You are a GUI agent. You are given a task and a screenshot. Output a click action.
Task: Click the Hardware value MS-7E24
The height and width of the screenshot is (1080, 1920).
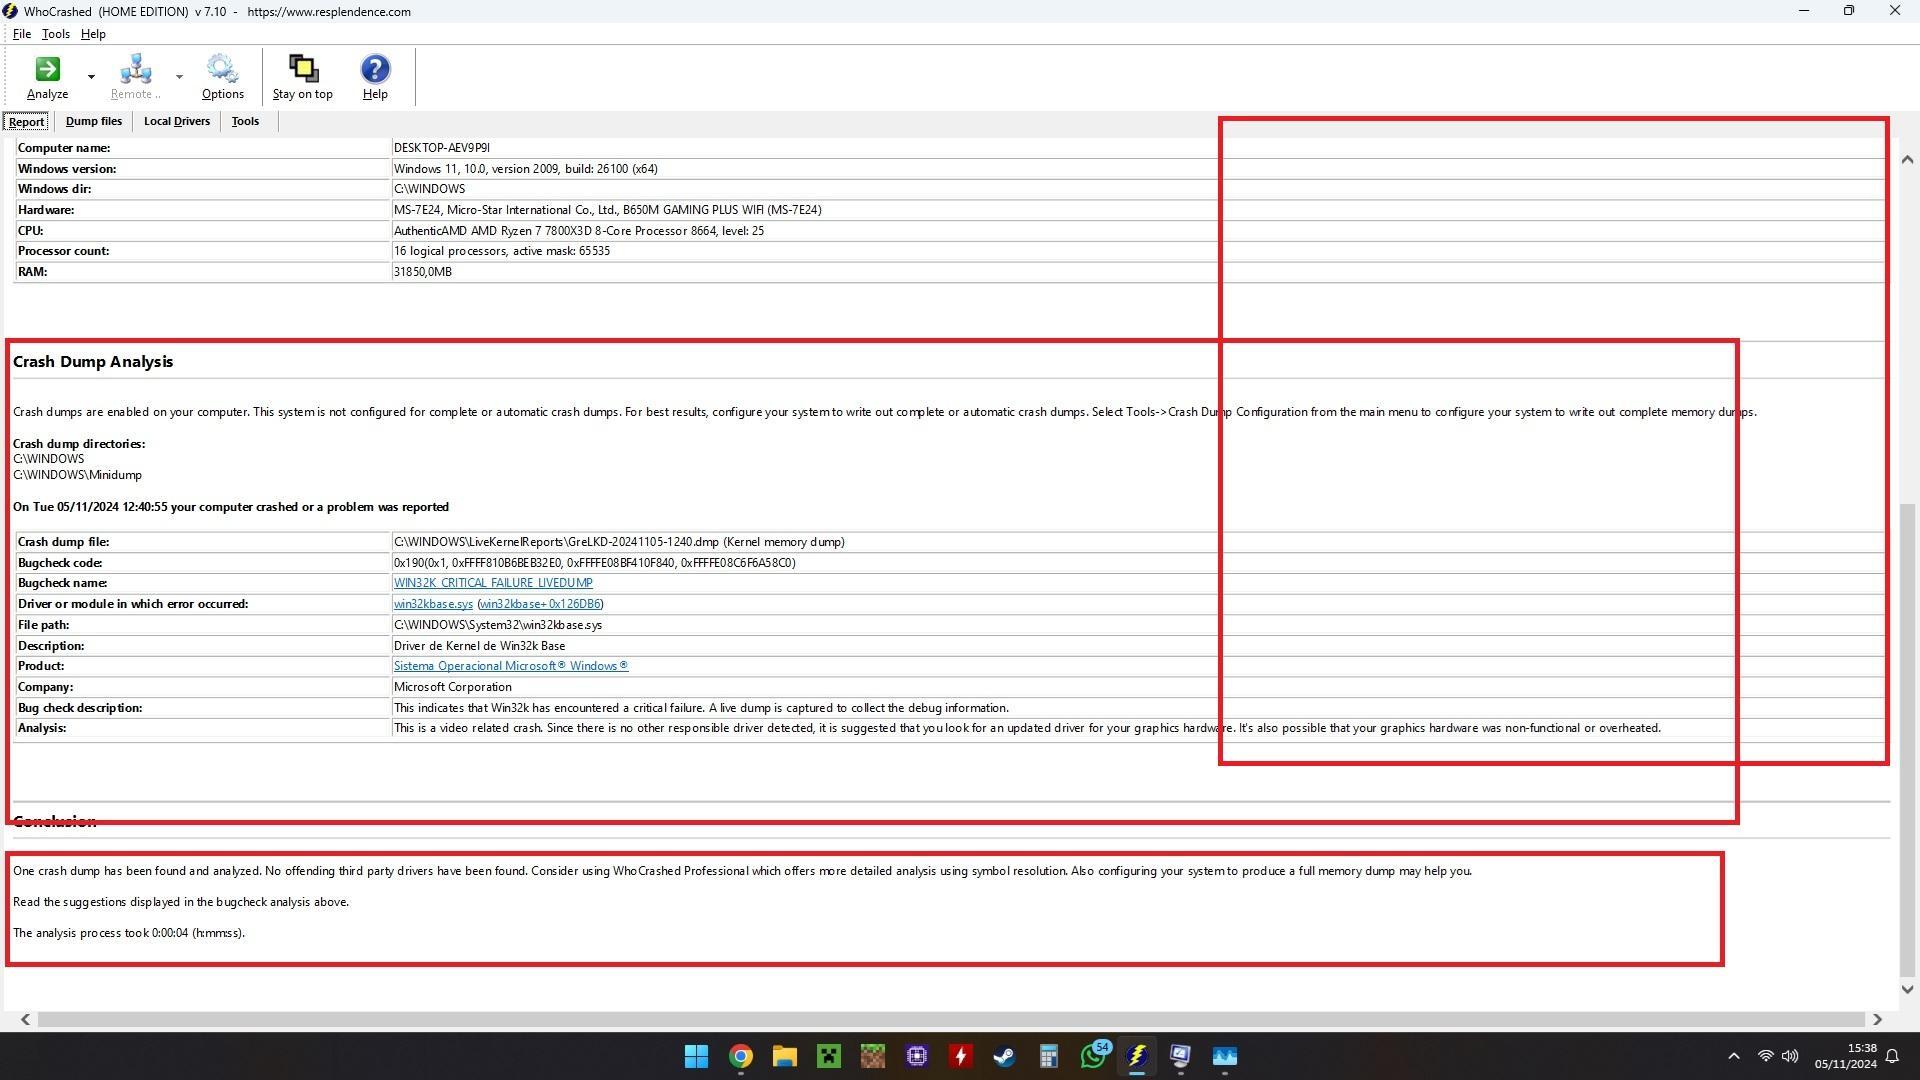[607, 210]
